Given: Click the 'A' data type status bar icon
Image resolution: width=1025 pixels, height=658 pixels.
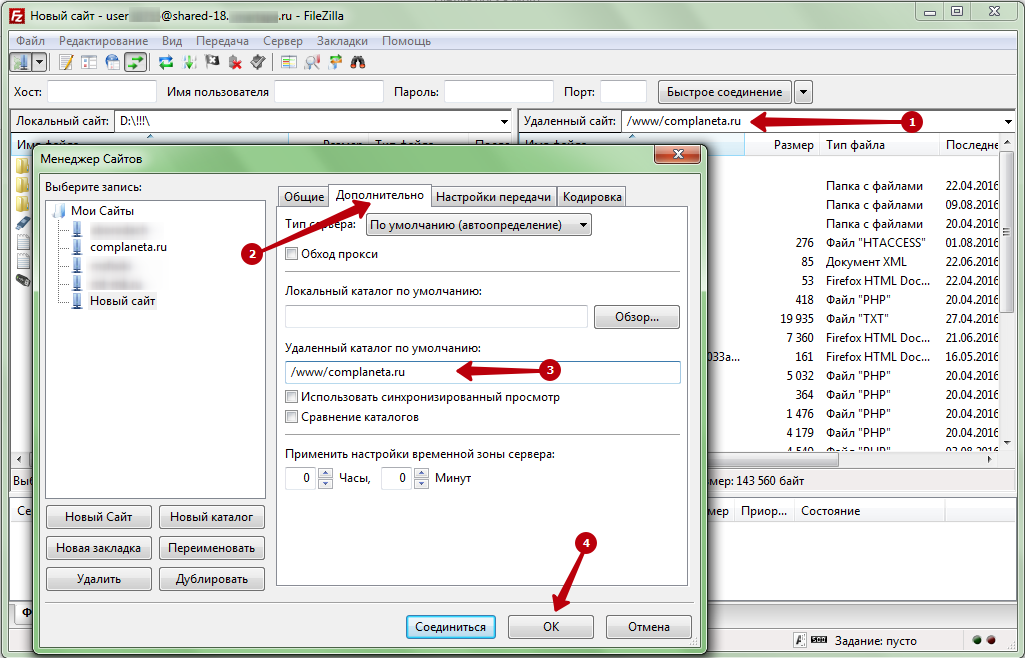Looking at the screenshot, I should click(799, 640).
